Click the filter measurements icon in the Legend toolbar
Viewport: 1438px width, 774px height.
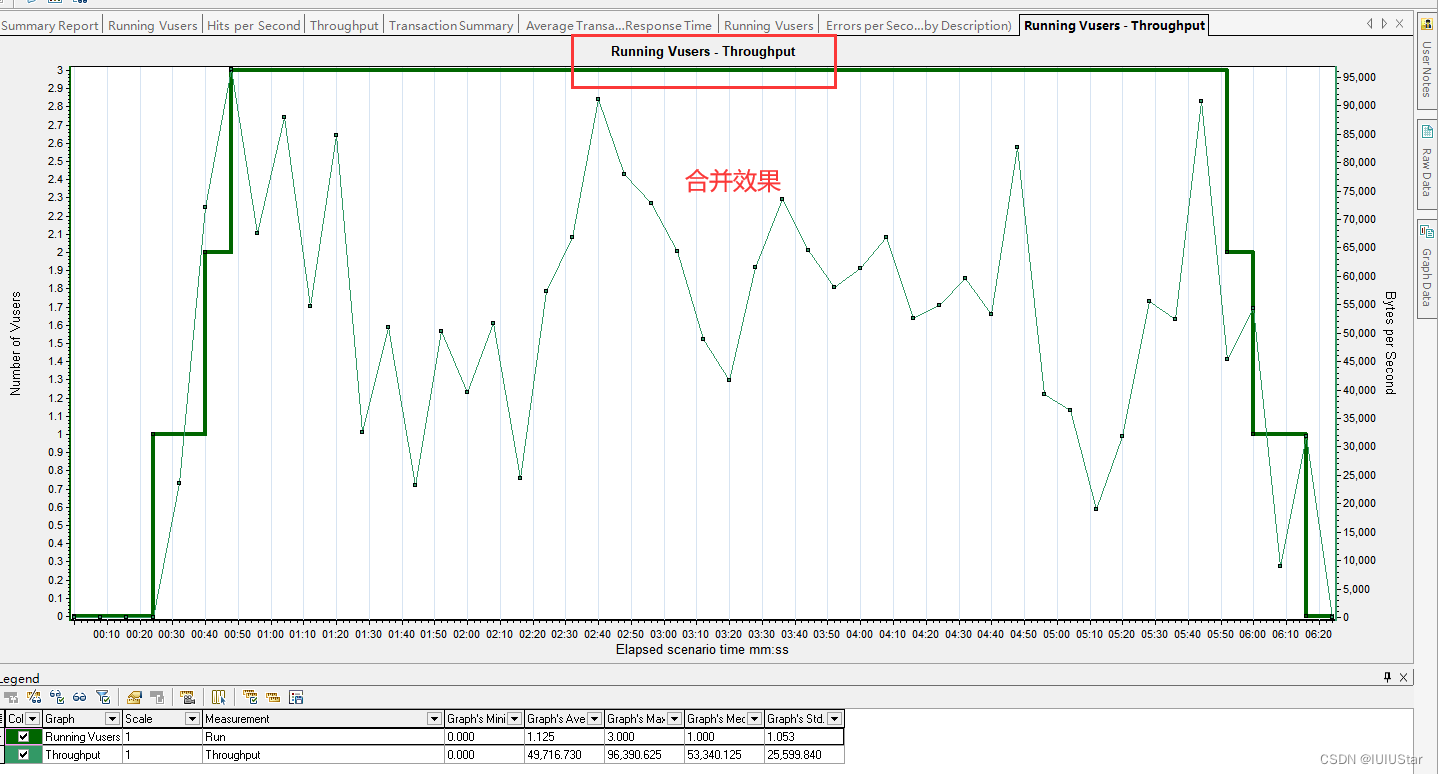click(101, 697)
